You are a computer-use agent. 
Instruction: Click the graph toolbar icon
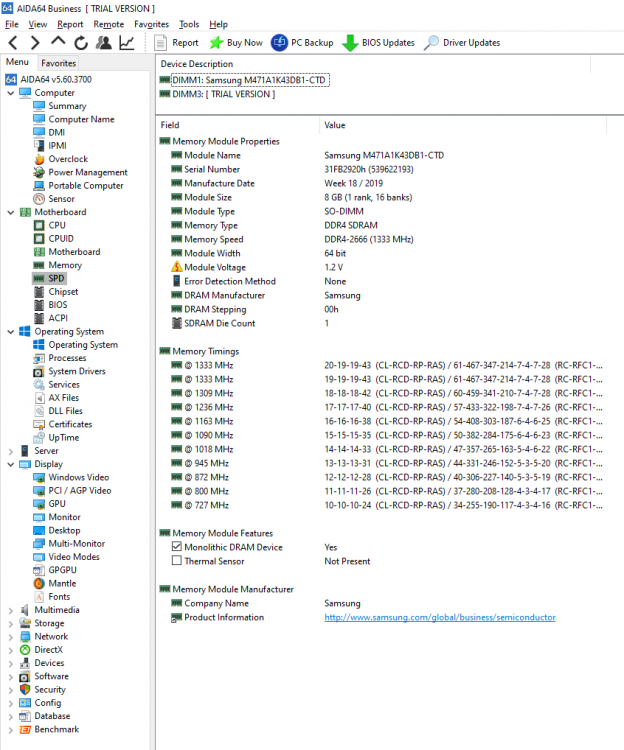tap(127, 43)
